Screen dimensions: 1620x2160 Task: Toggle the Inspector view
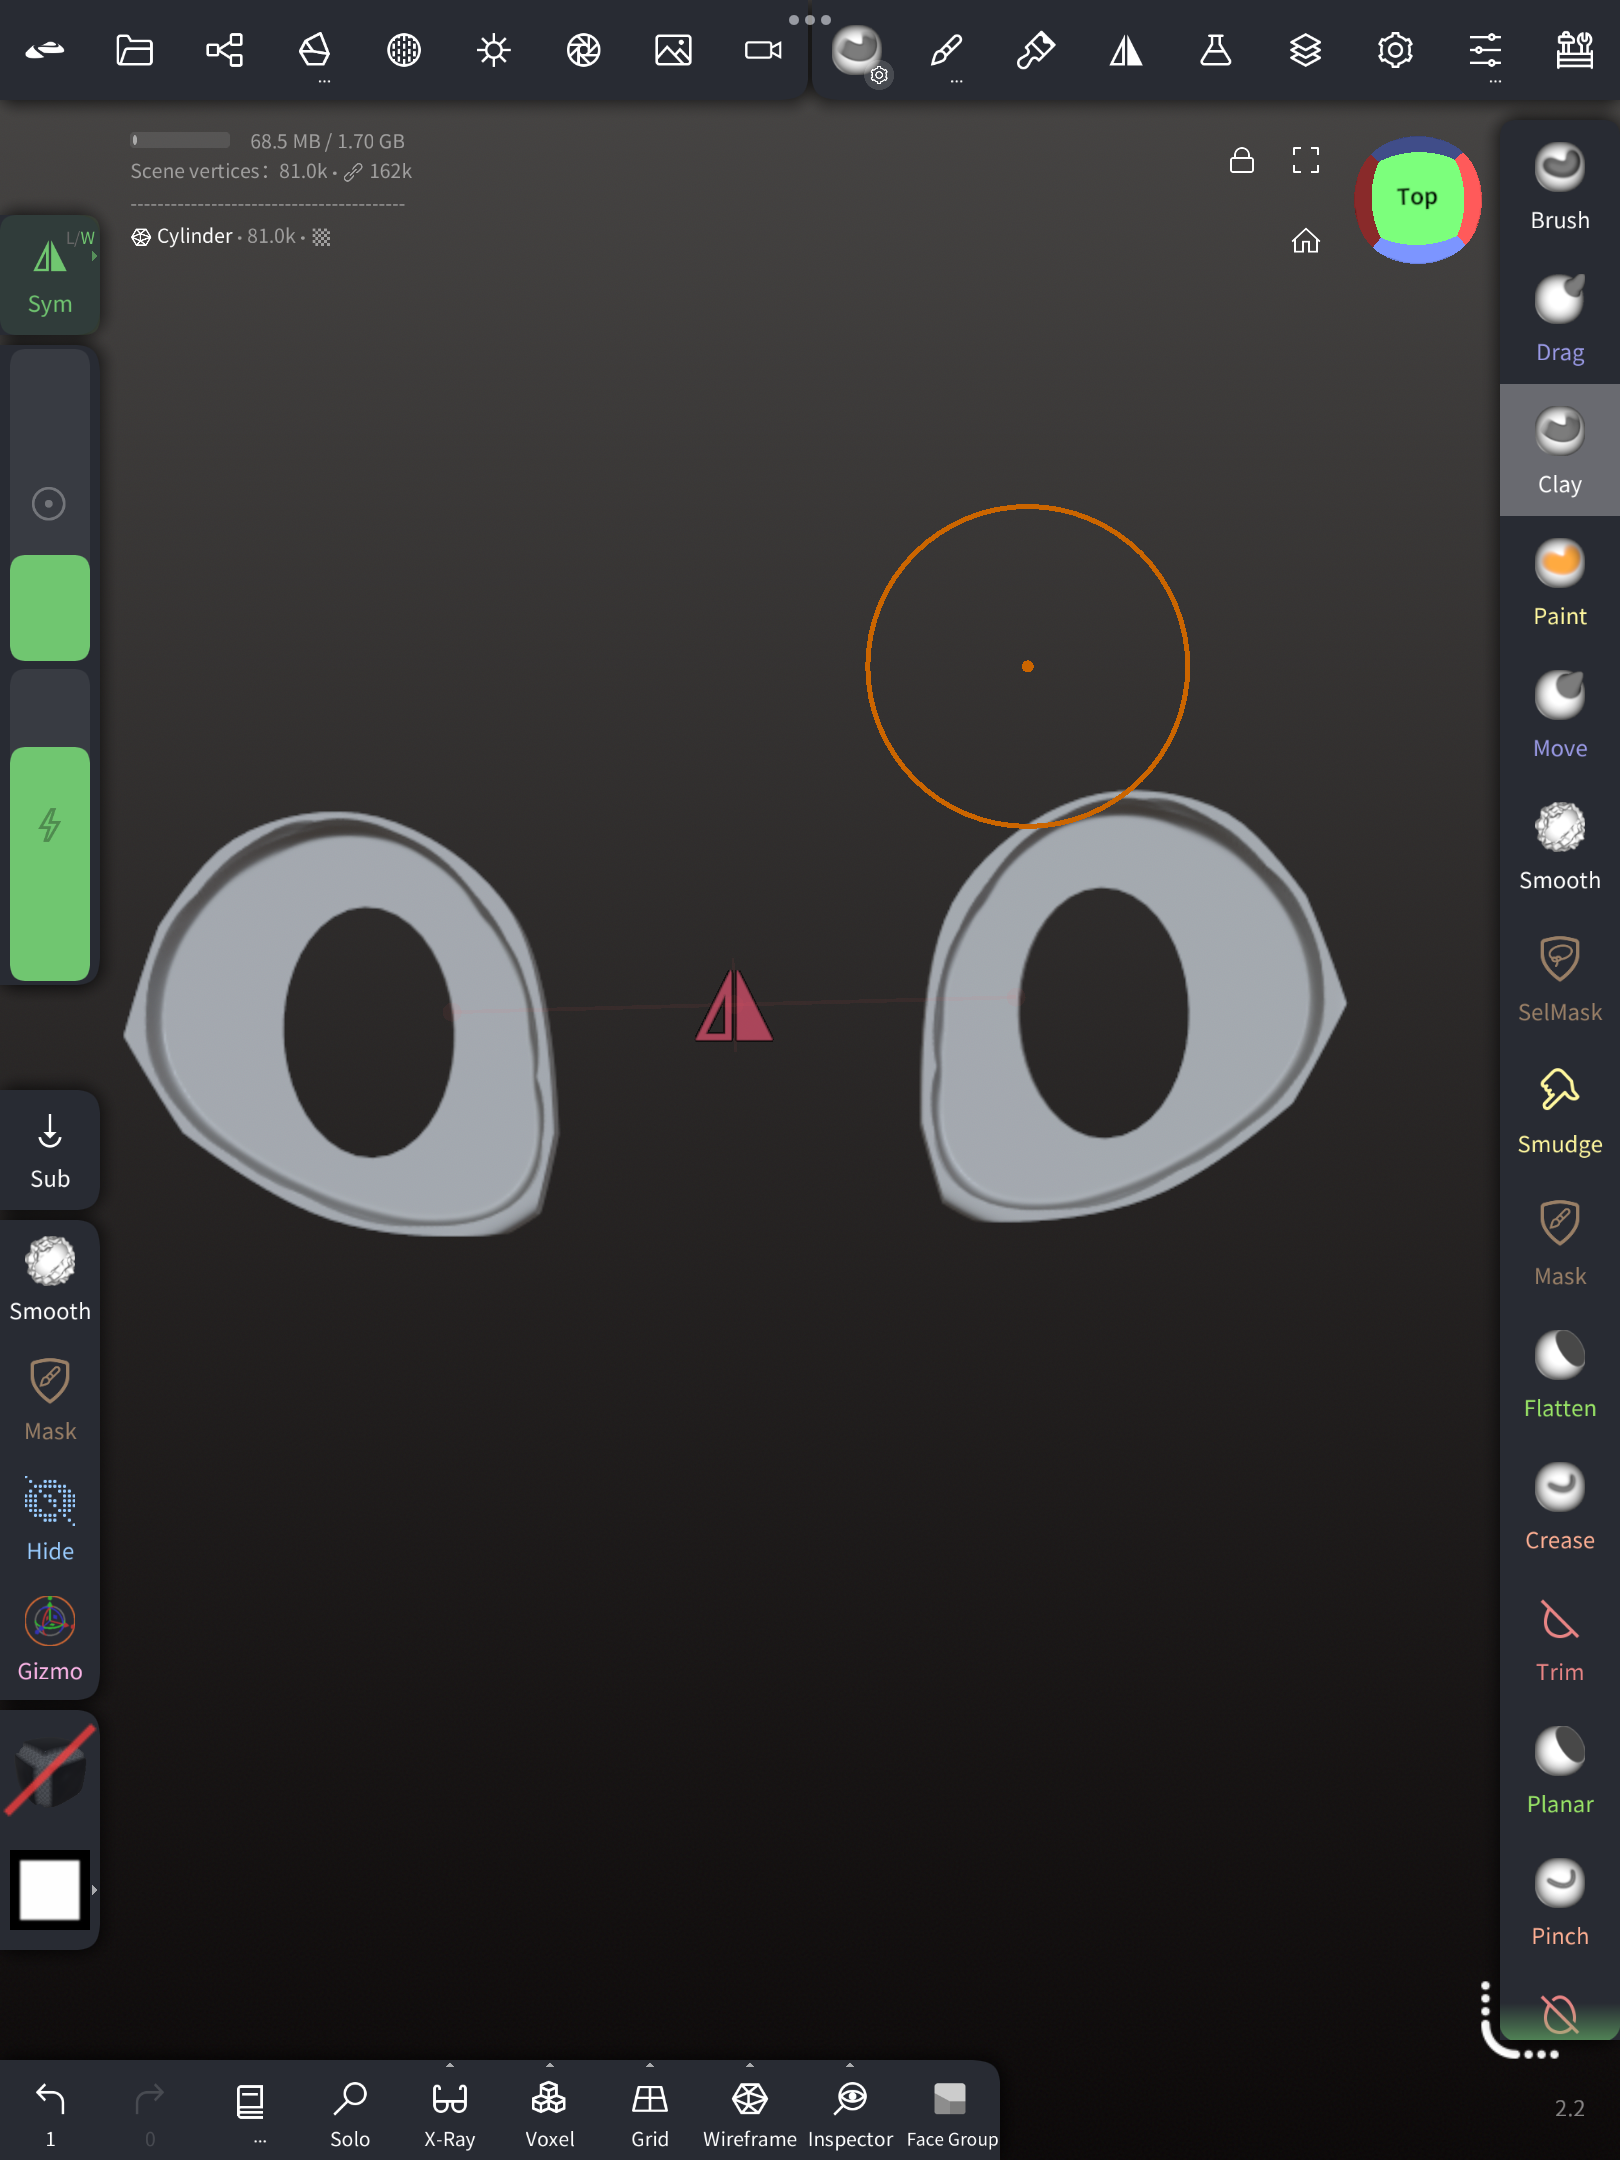pos(850,2112)
